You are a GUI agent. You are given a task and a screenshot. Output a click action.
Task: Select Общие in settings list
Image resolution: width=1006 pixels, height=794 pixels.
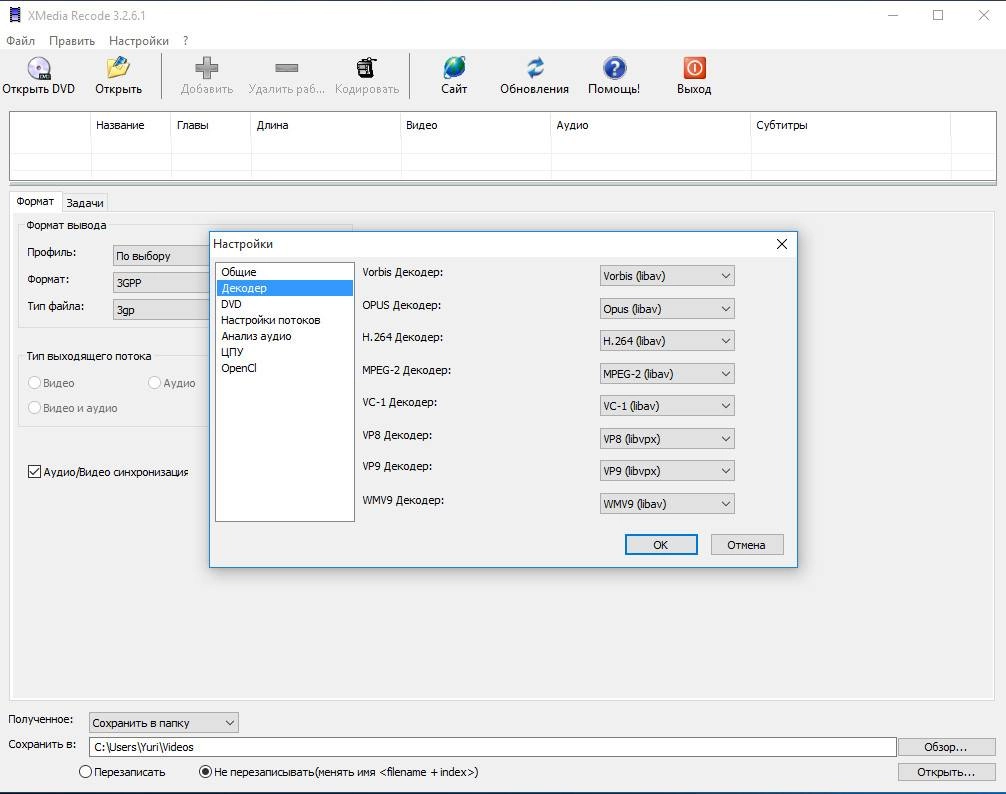point(285,272)
